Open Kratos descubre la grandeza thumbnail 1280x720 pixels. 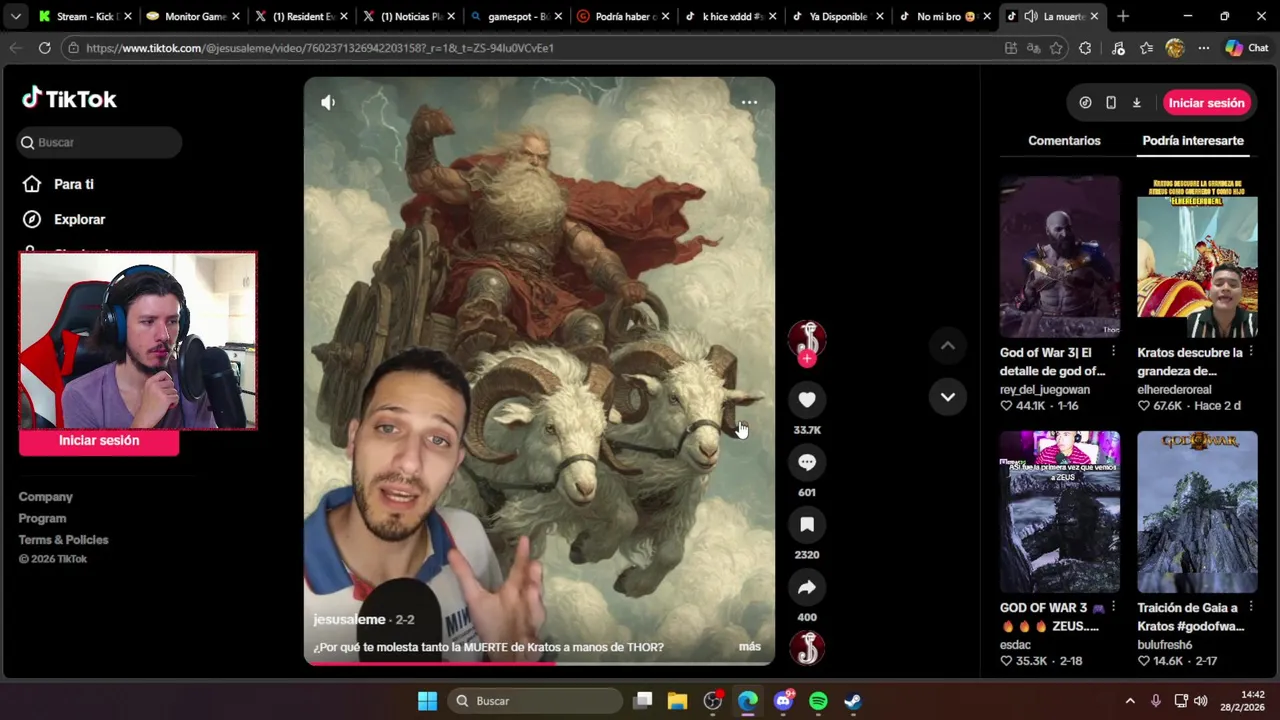(1197, 257)
